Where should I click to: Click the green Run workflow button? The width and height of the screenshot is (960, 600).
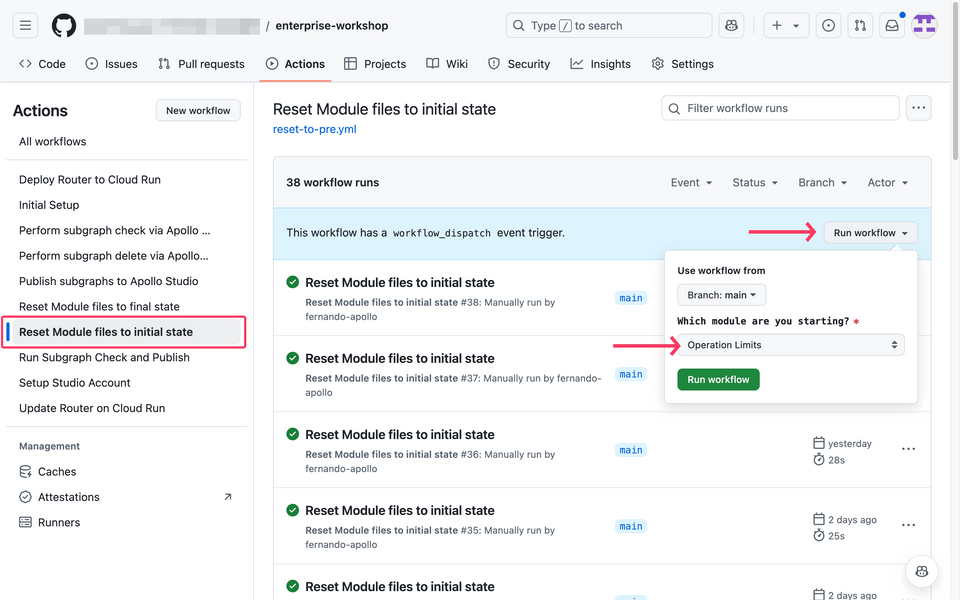[x=718, y=380]
